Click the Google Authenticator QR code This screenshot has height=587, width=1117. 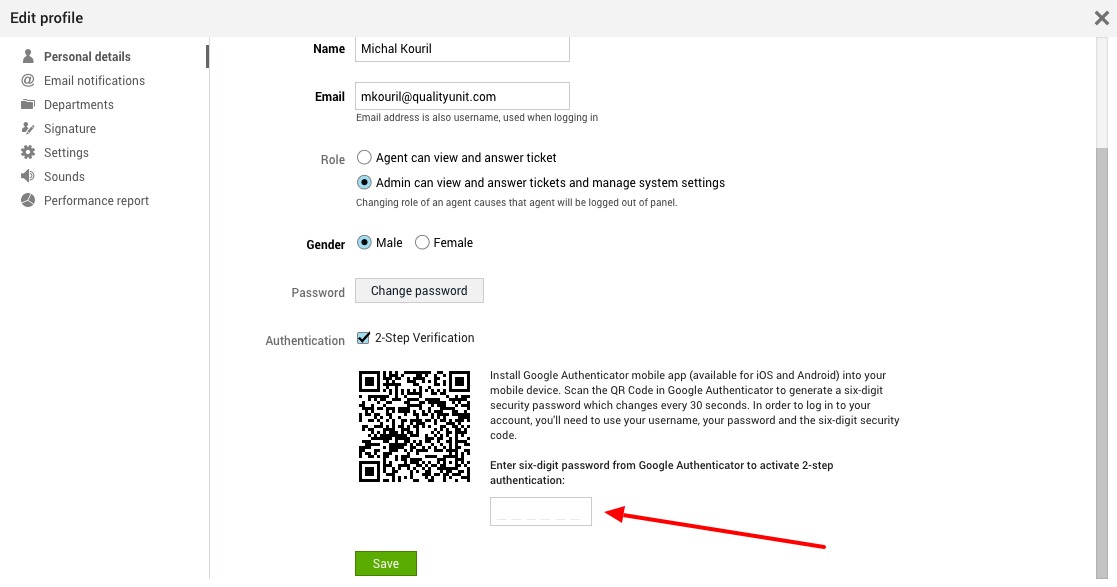[x=414, y=426]
